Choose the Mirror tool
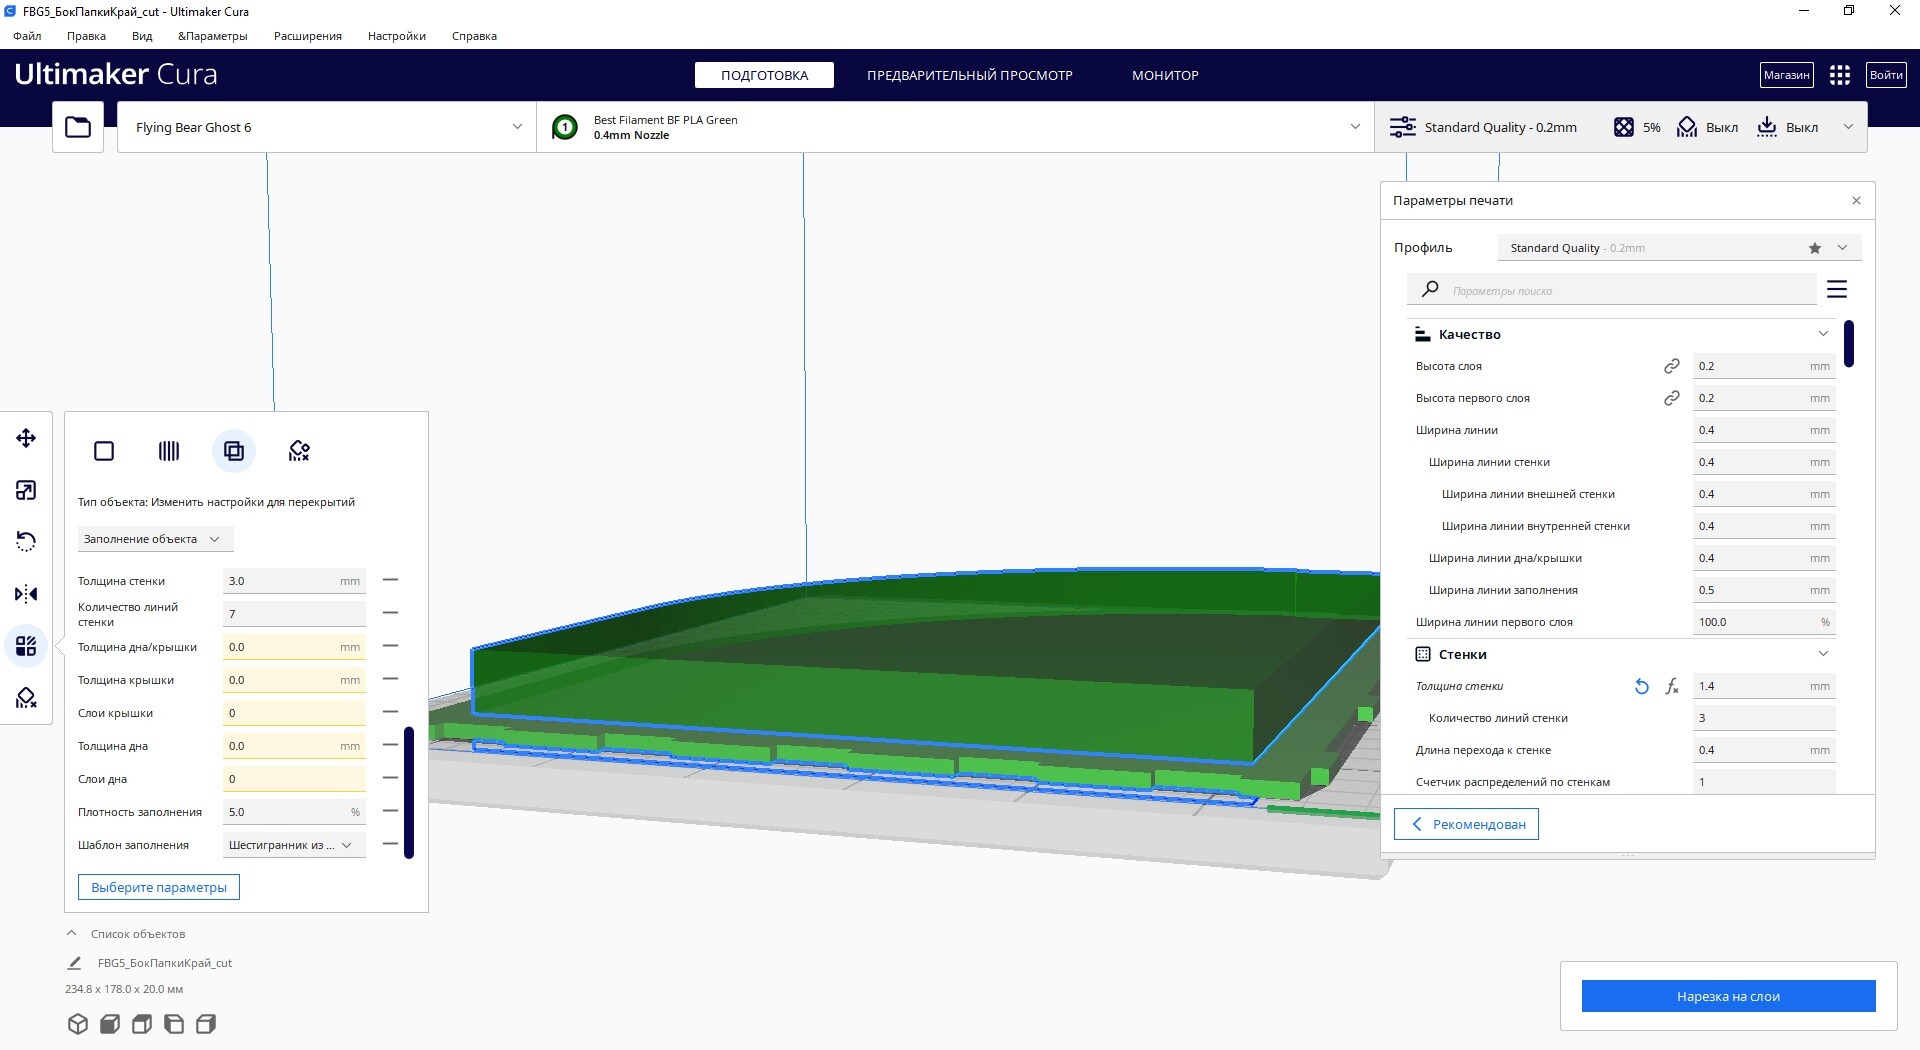 26,594
